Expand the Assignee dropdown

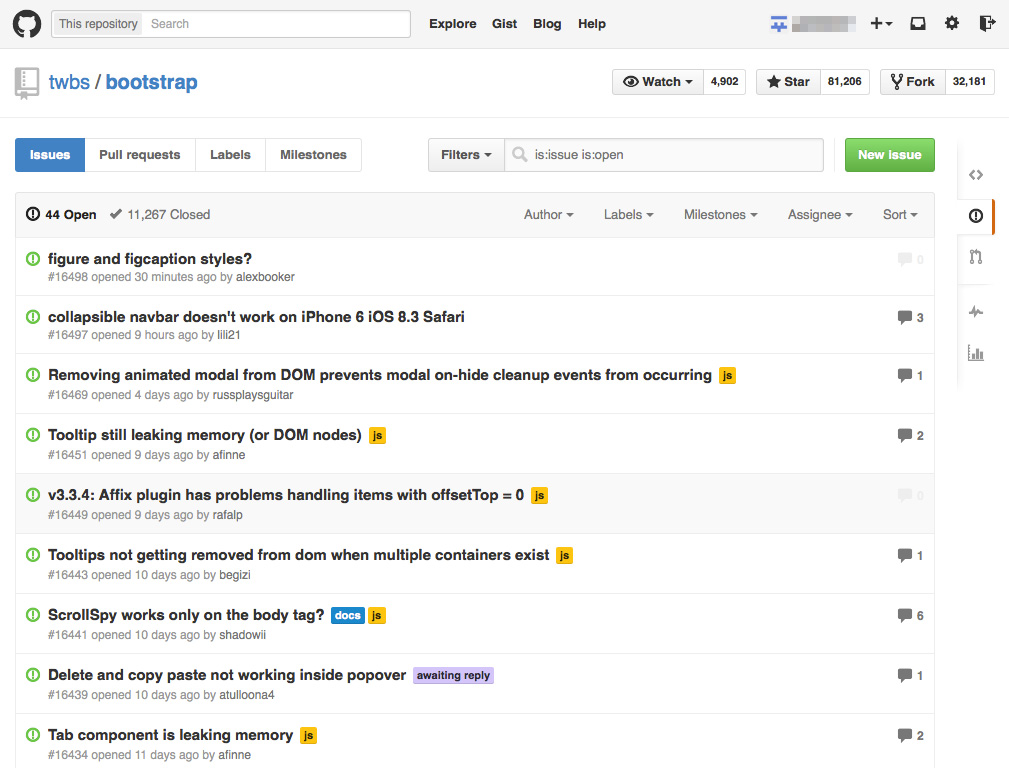click(819, 214)
